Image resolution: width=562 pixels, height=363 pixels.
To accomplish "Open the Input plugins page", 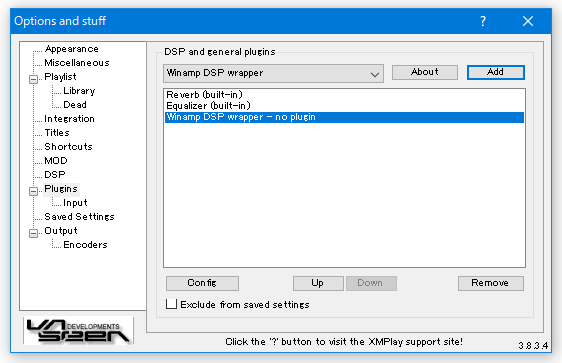I will (x=75, y=203).
